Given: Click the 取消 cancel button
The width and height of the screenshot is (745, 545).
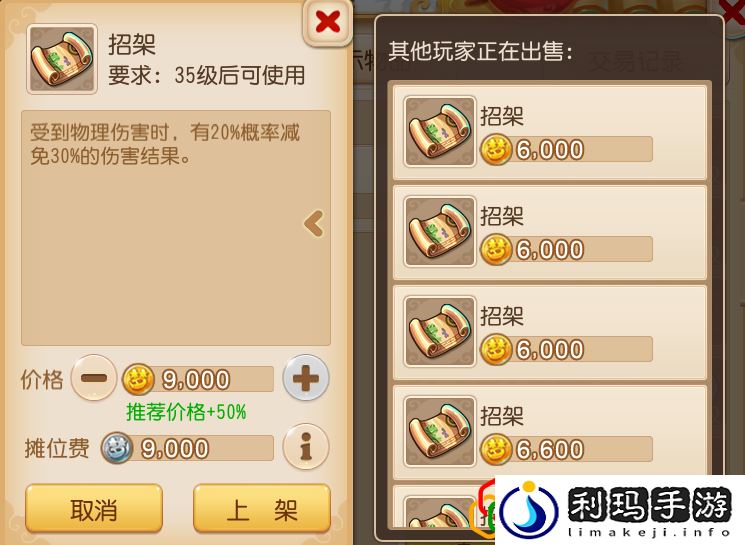Looking at the screenshot, I should click(94, 509).
